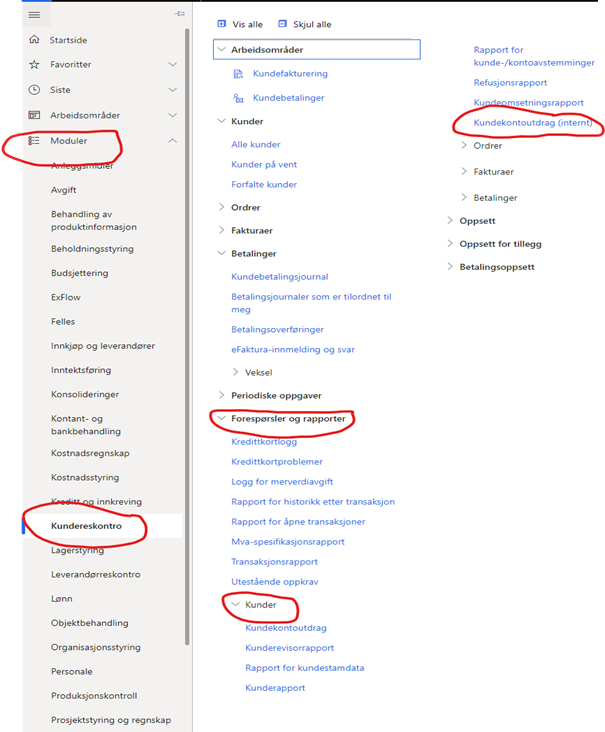Click the Vis alle expand icon

click(x=222, y=23)
